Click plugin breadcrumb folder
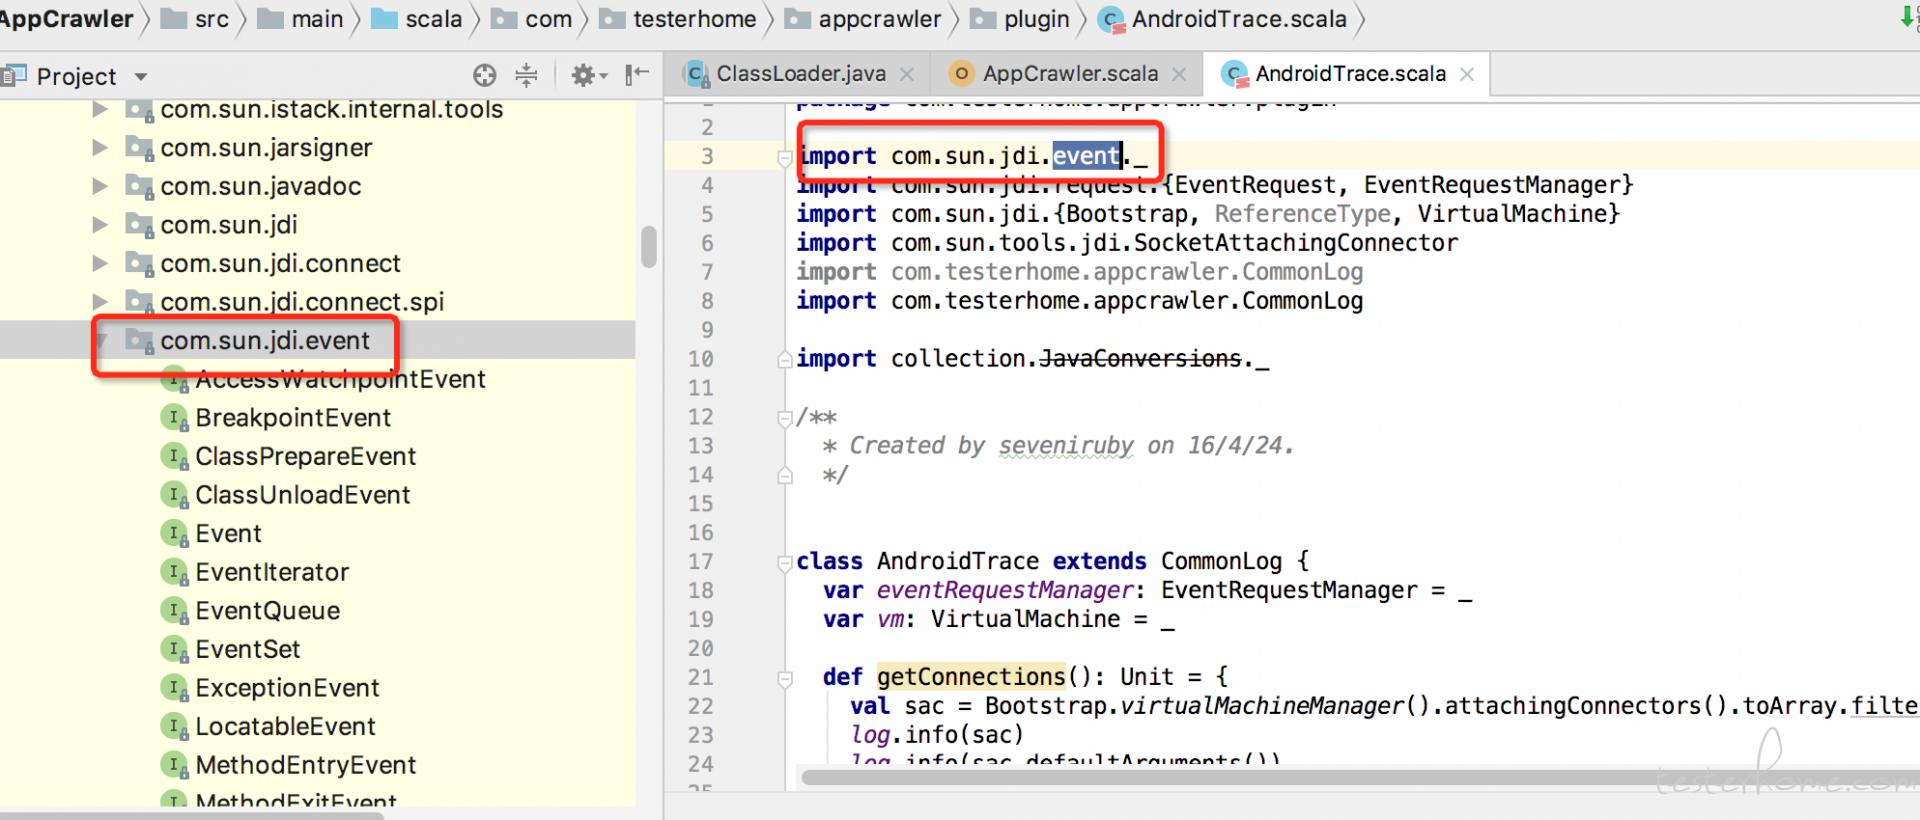The image size is (1920, 820). (x=1020, y=19)
